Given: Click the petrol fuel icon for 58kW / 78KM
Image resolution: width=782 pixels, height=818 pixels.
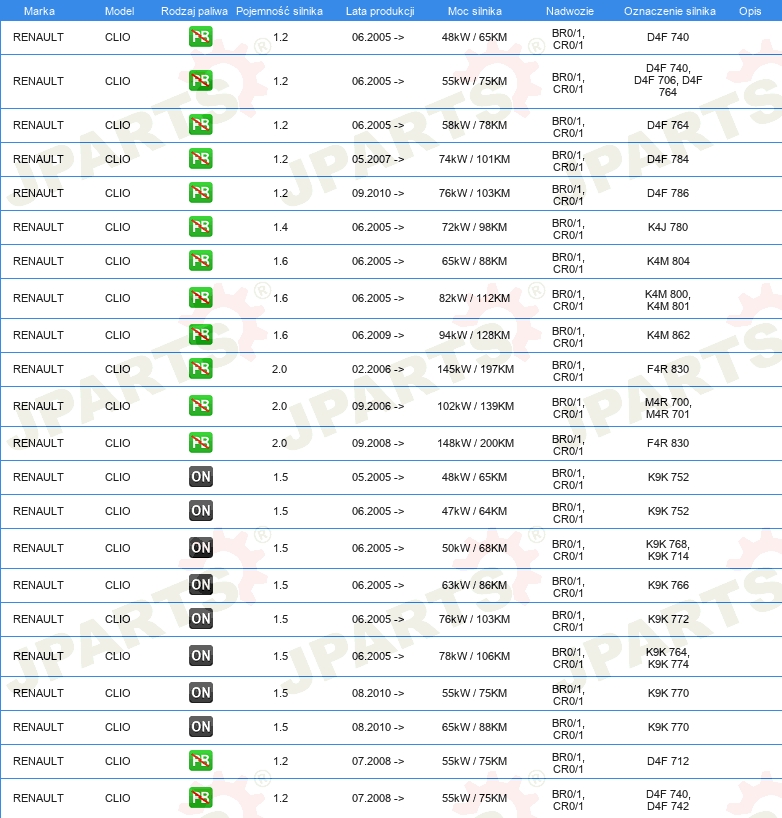Looking at the screenshot, I should pyautogui.click(x=200, y=125).
